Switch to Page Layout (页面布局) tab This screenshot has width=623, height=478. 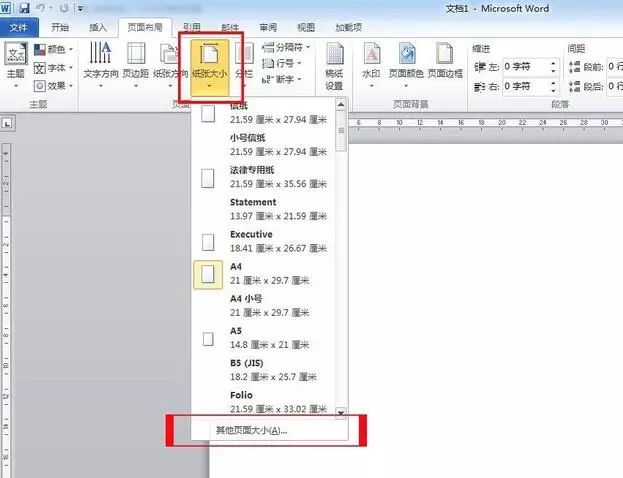point(145,27)
